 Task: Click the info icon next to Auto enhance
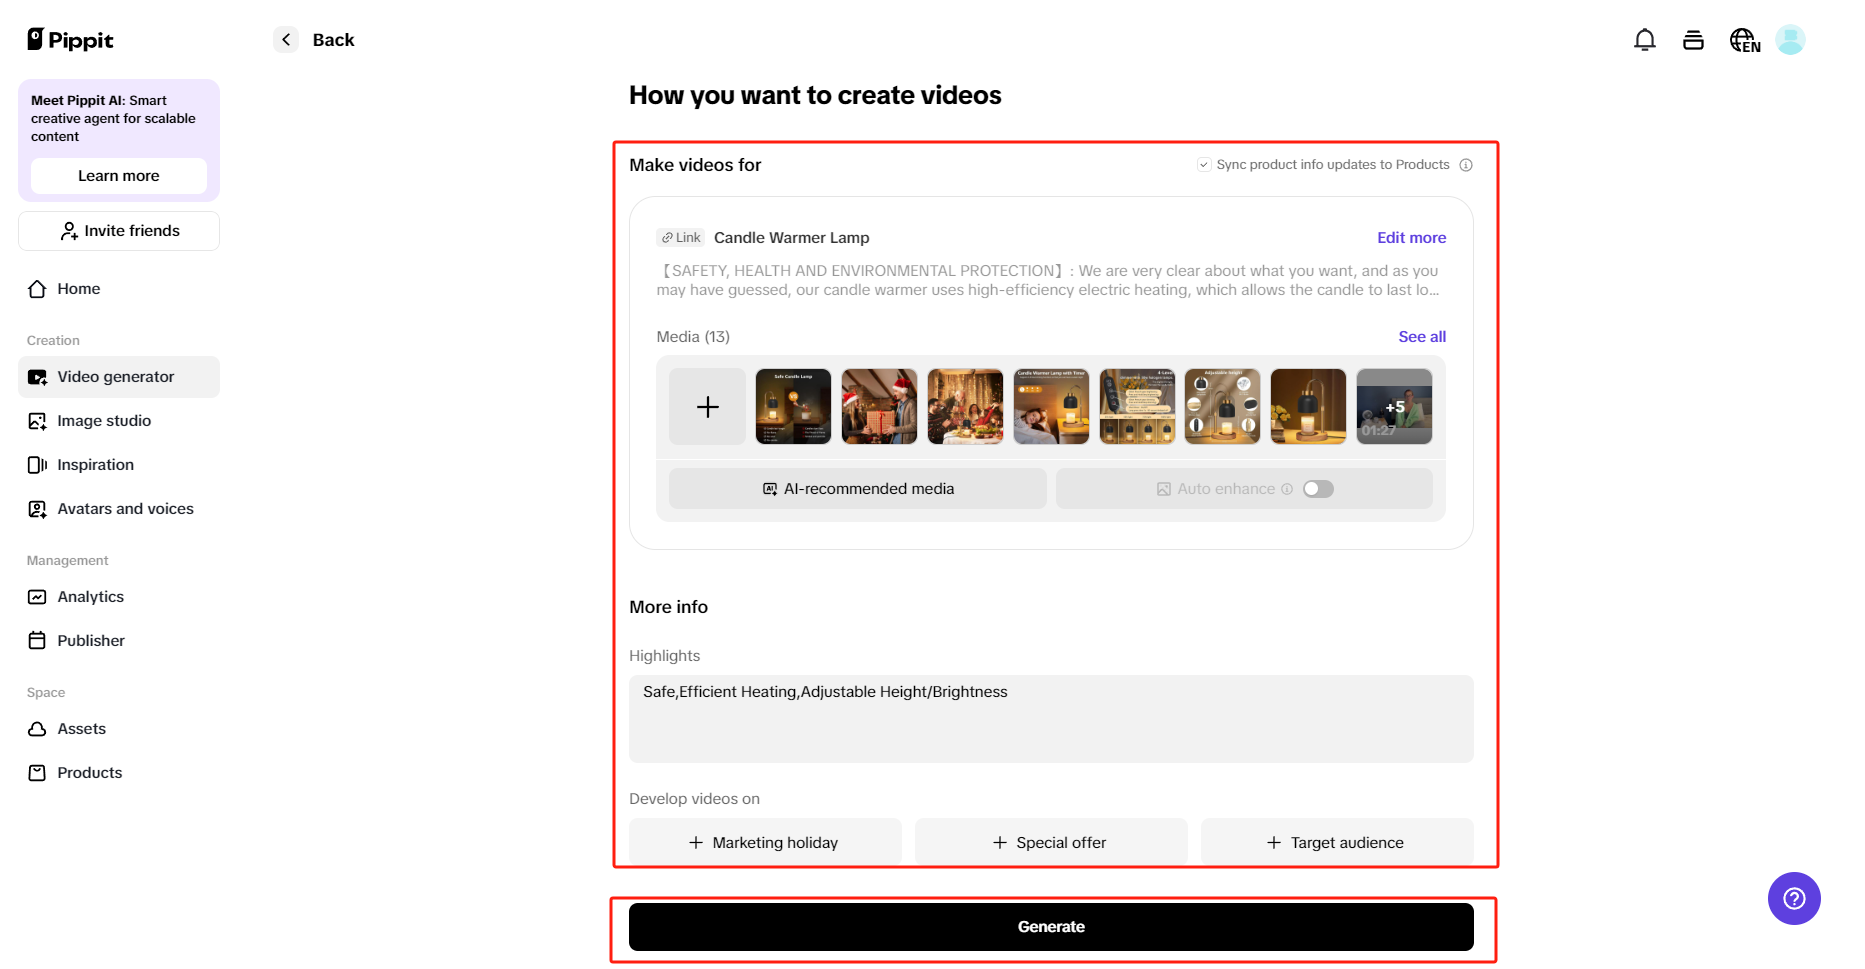click(x=1287, y=489)
